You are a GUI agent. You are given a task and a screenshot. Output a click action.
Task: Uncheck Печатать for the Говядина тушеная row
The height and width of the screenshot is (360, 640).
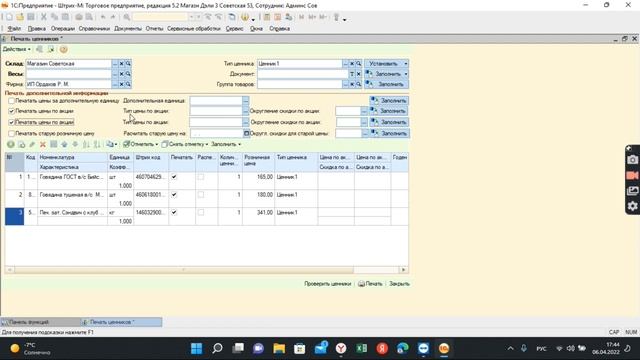[174, 195]
